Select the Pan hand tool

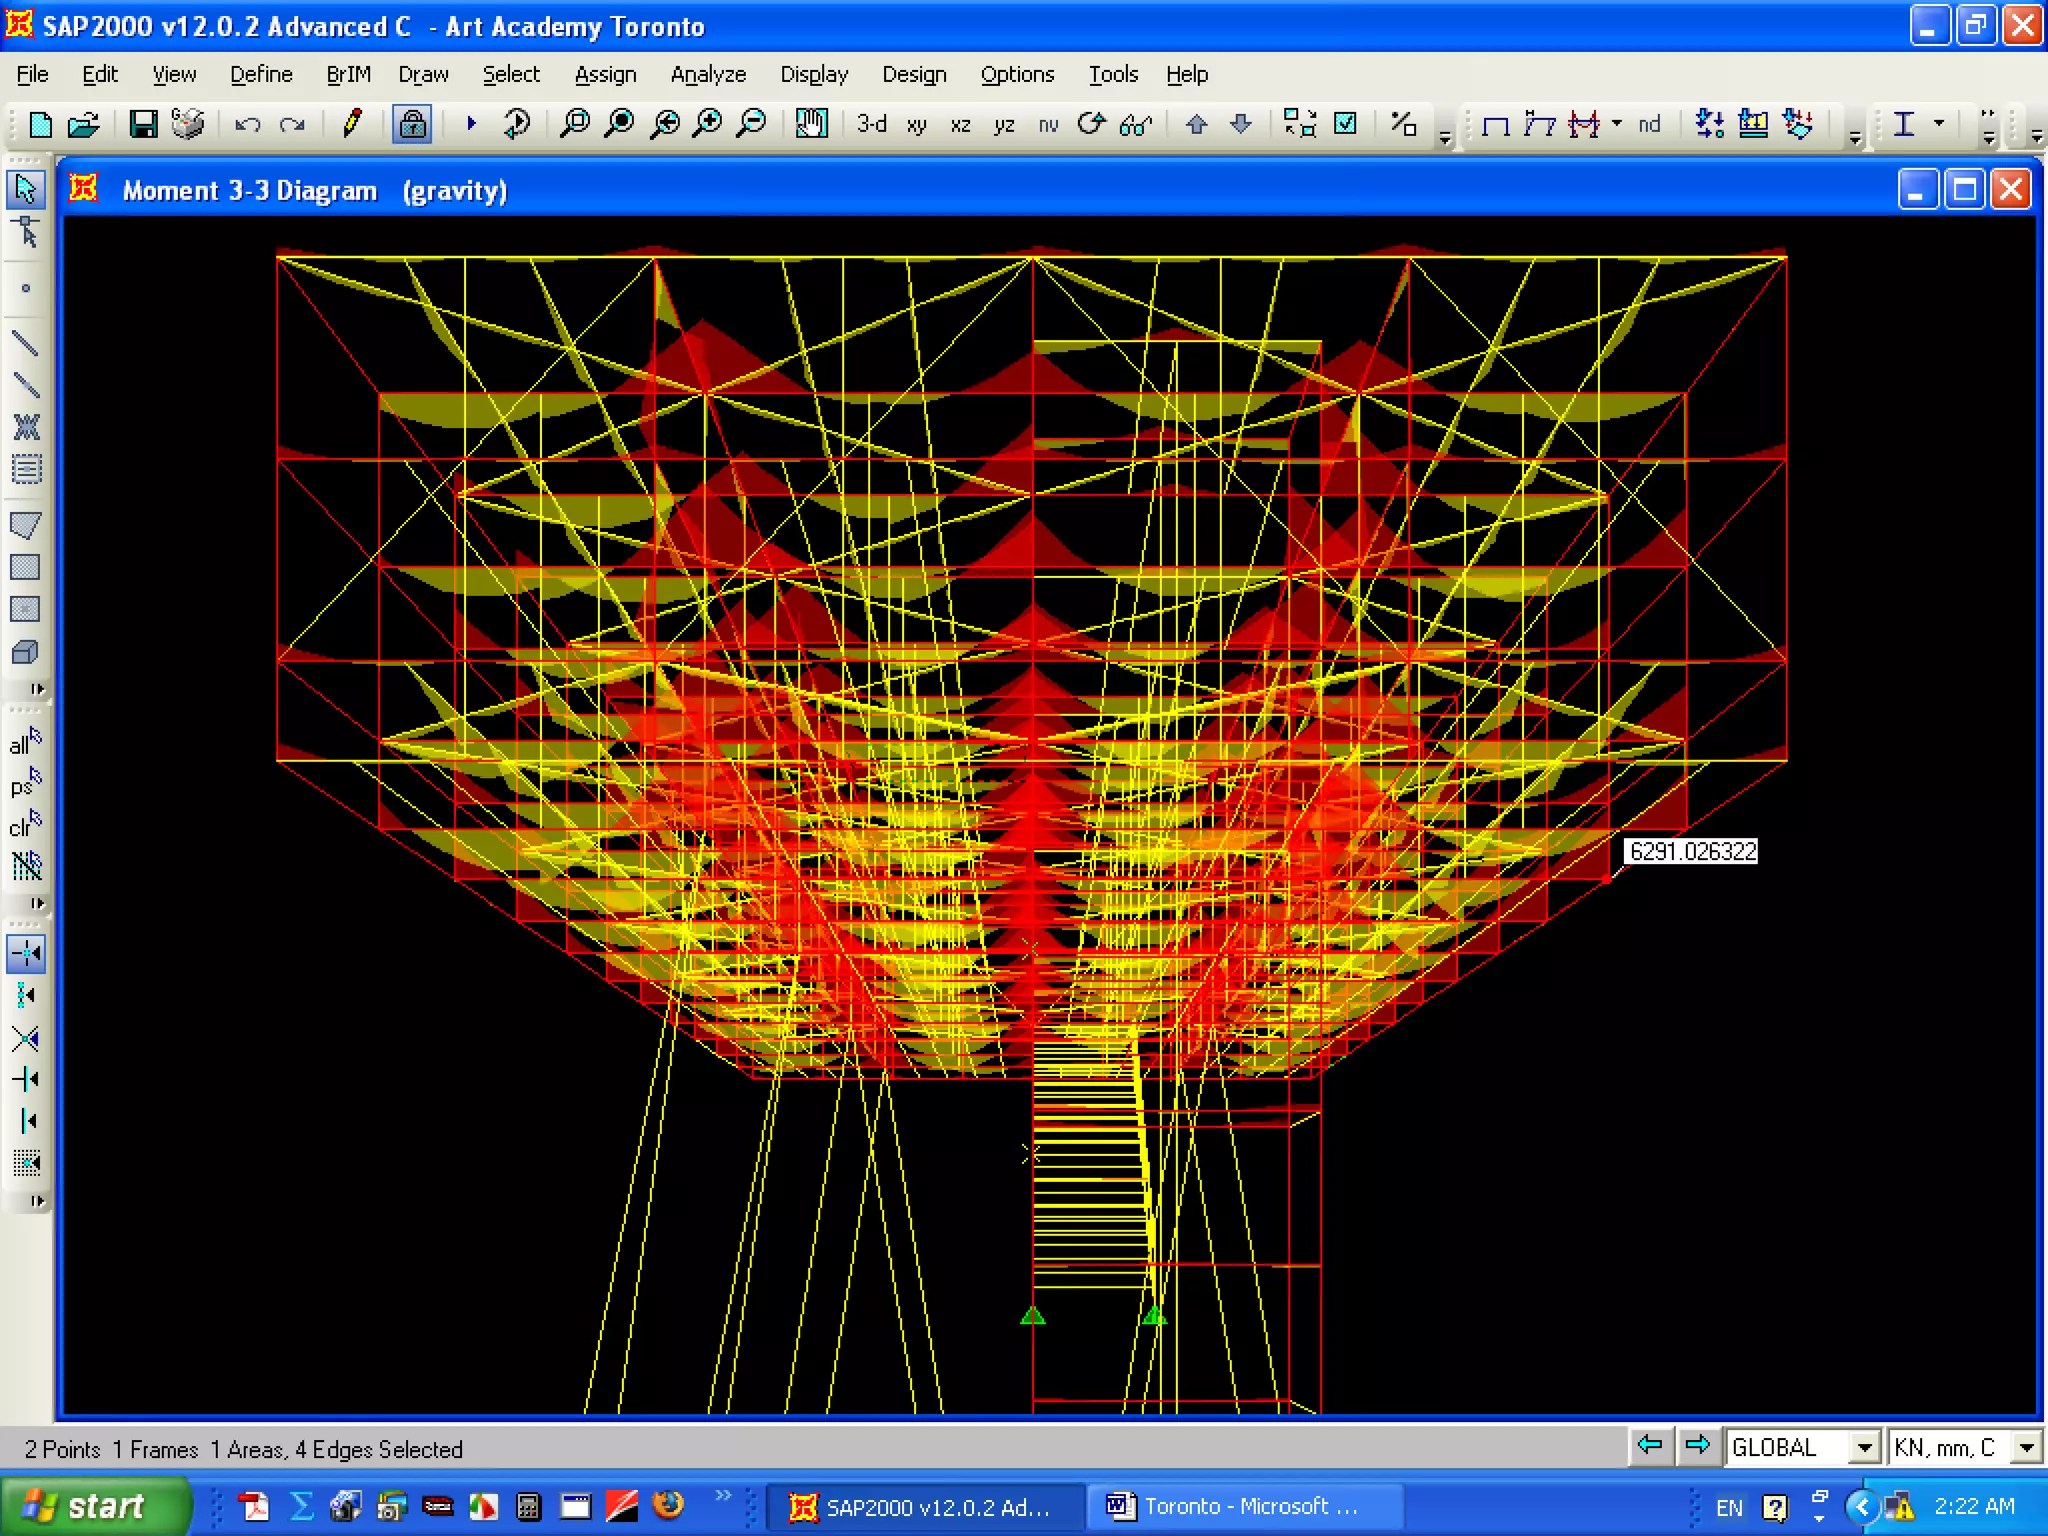811,124
